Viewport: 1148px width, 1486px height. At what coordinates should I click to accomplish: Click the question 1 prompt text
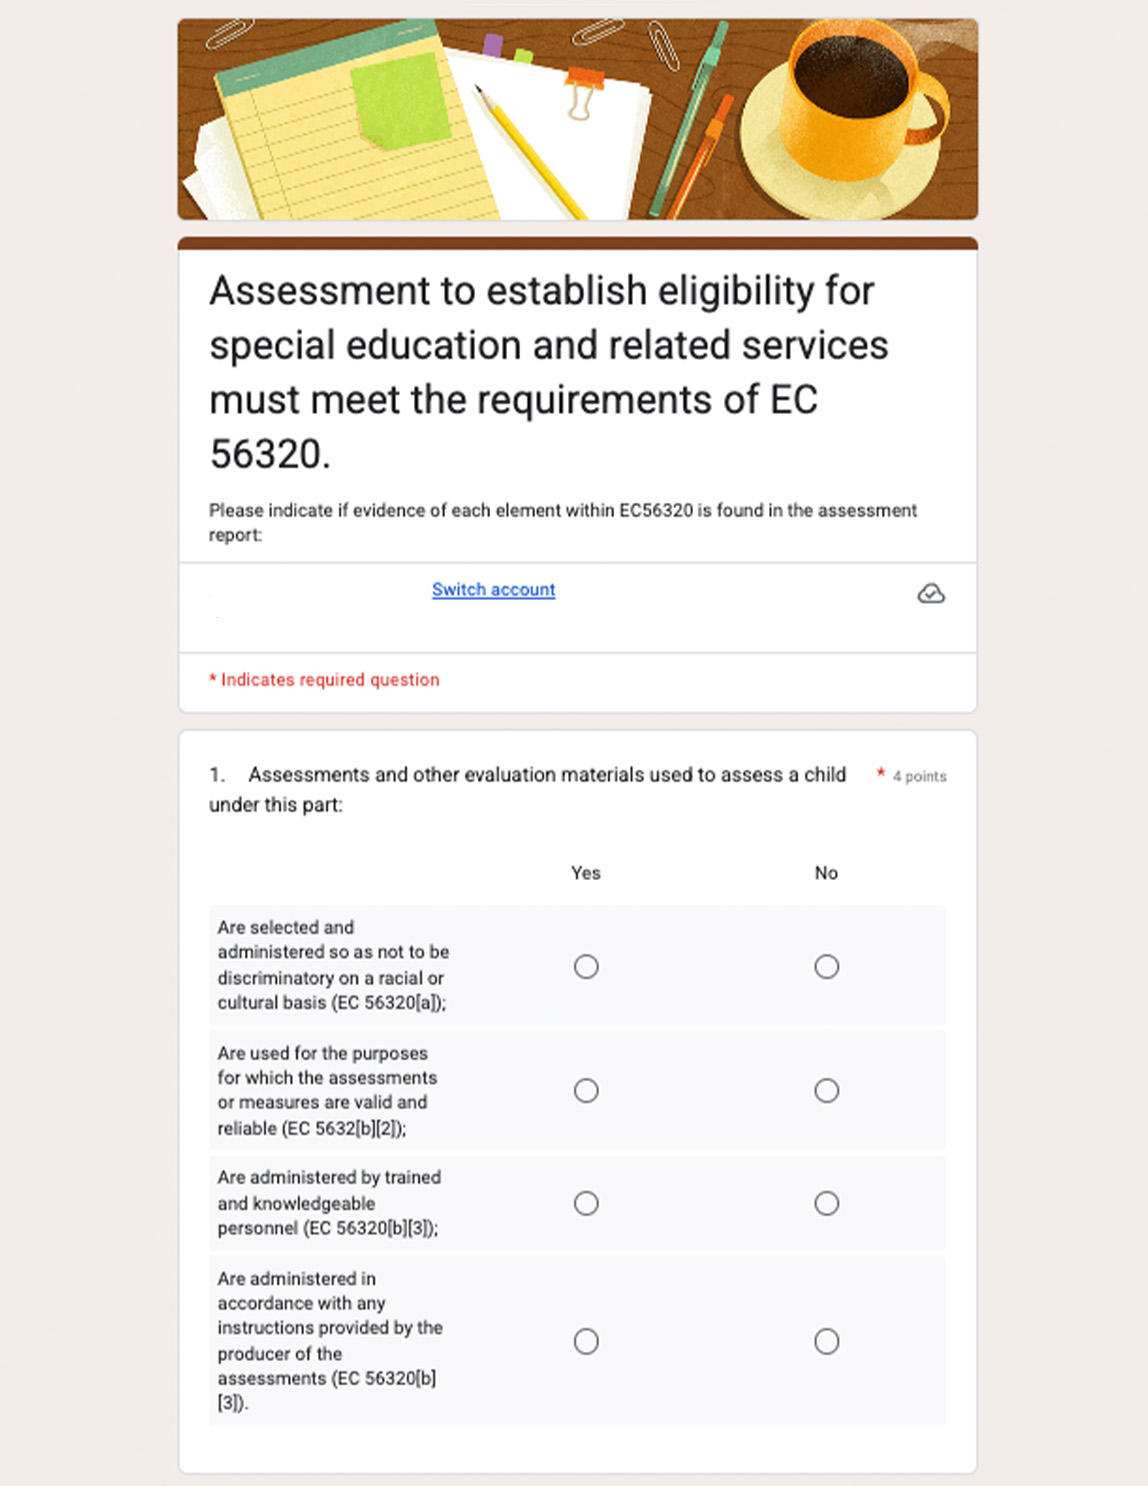pyautogui.click(x=527, y=789)
